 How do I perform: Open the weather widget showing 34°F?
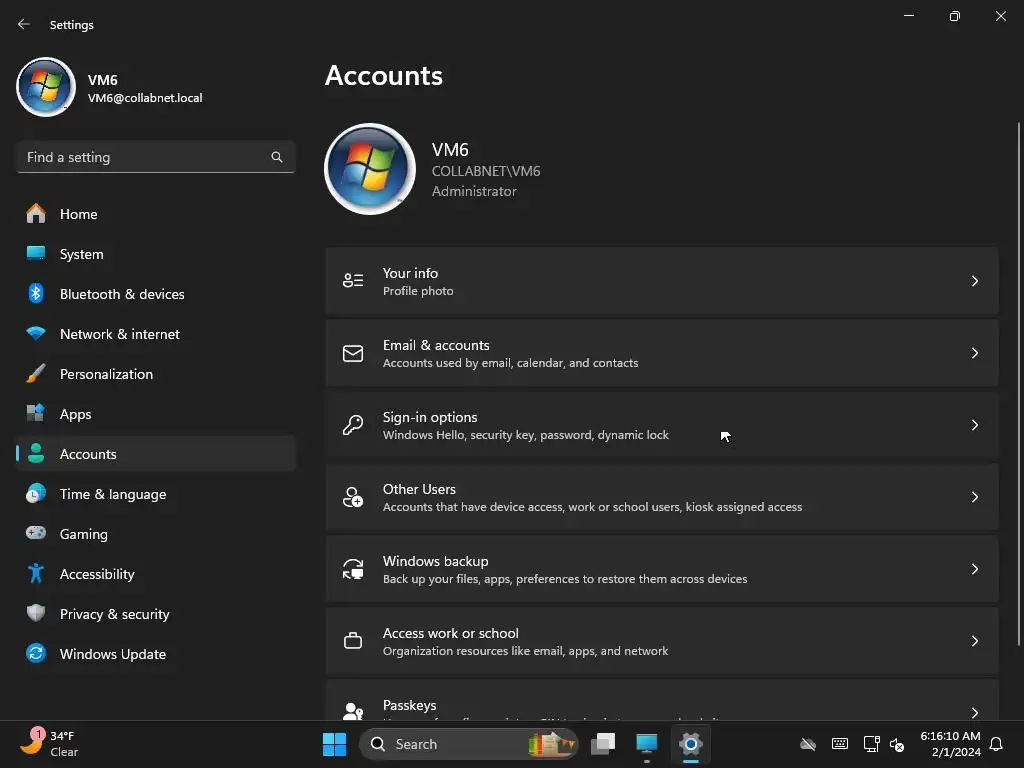coord(49,744)
